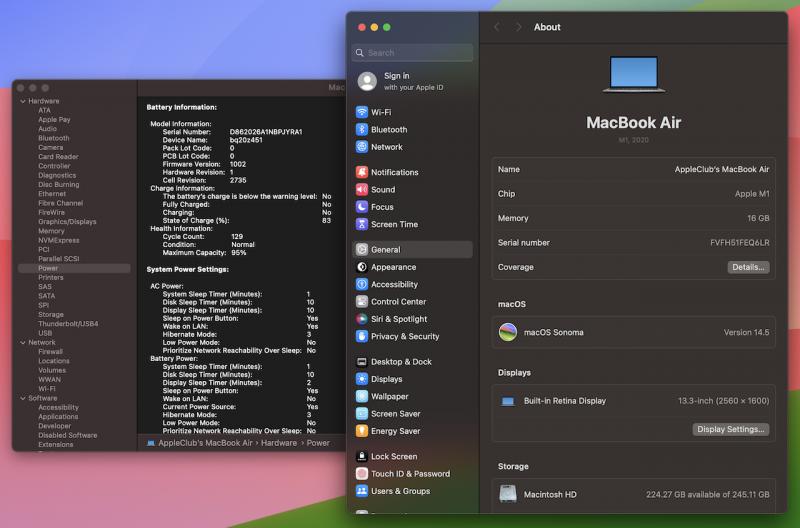Screen dimensions: 800x528
Task: Open the Energy Saver icon
Action: 362,431
